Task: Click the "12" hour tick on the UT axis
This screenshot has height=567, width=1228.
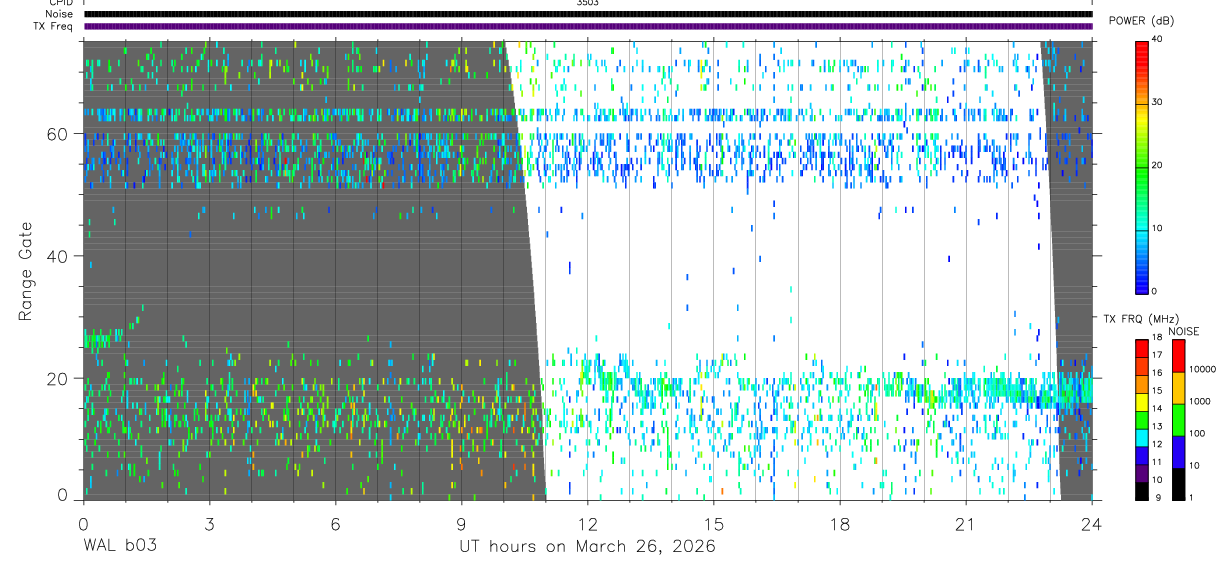Action: tap(587, 524)
